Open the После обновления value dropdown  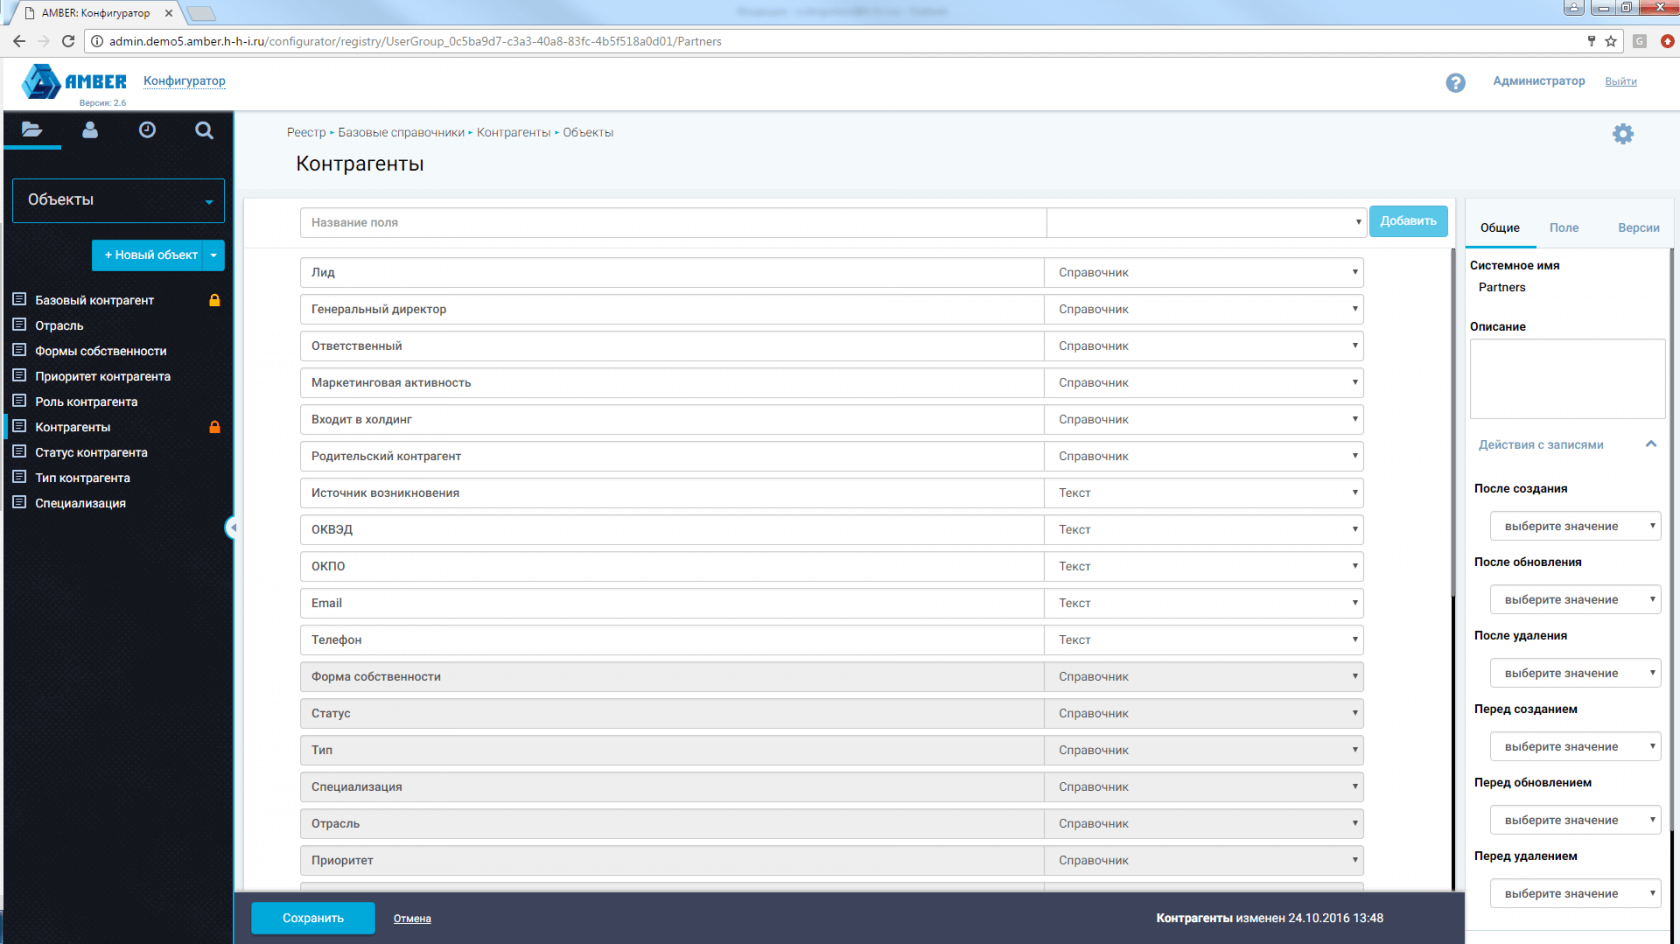tap(1575, 600)
